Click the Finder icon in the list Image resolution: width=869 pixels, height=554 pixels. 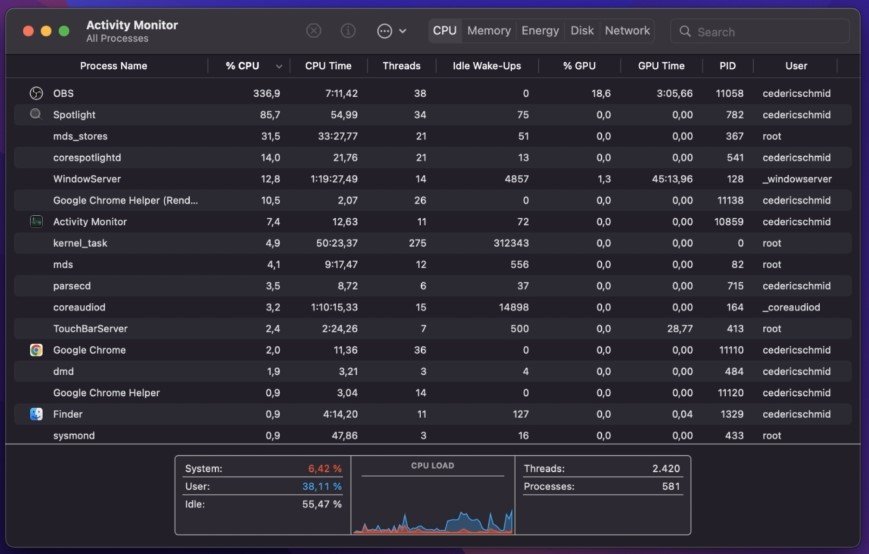[36, 414]
